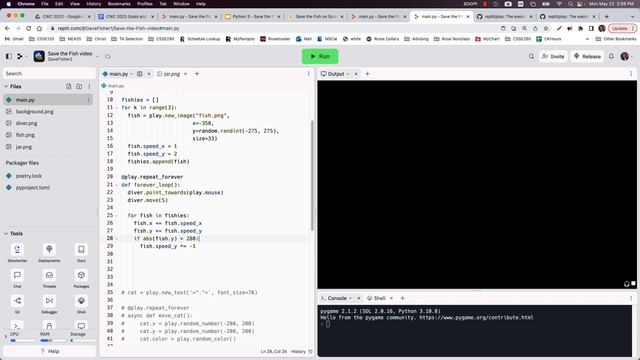Open the Docs tool
Image resolution: width=640 pixels, height=360 pixels.
click(x=81, y=253)
